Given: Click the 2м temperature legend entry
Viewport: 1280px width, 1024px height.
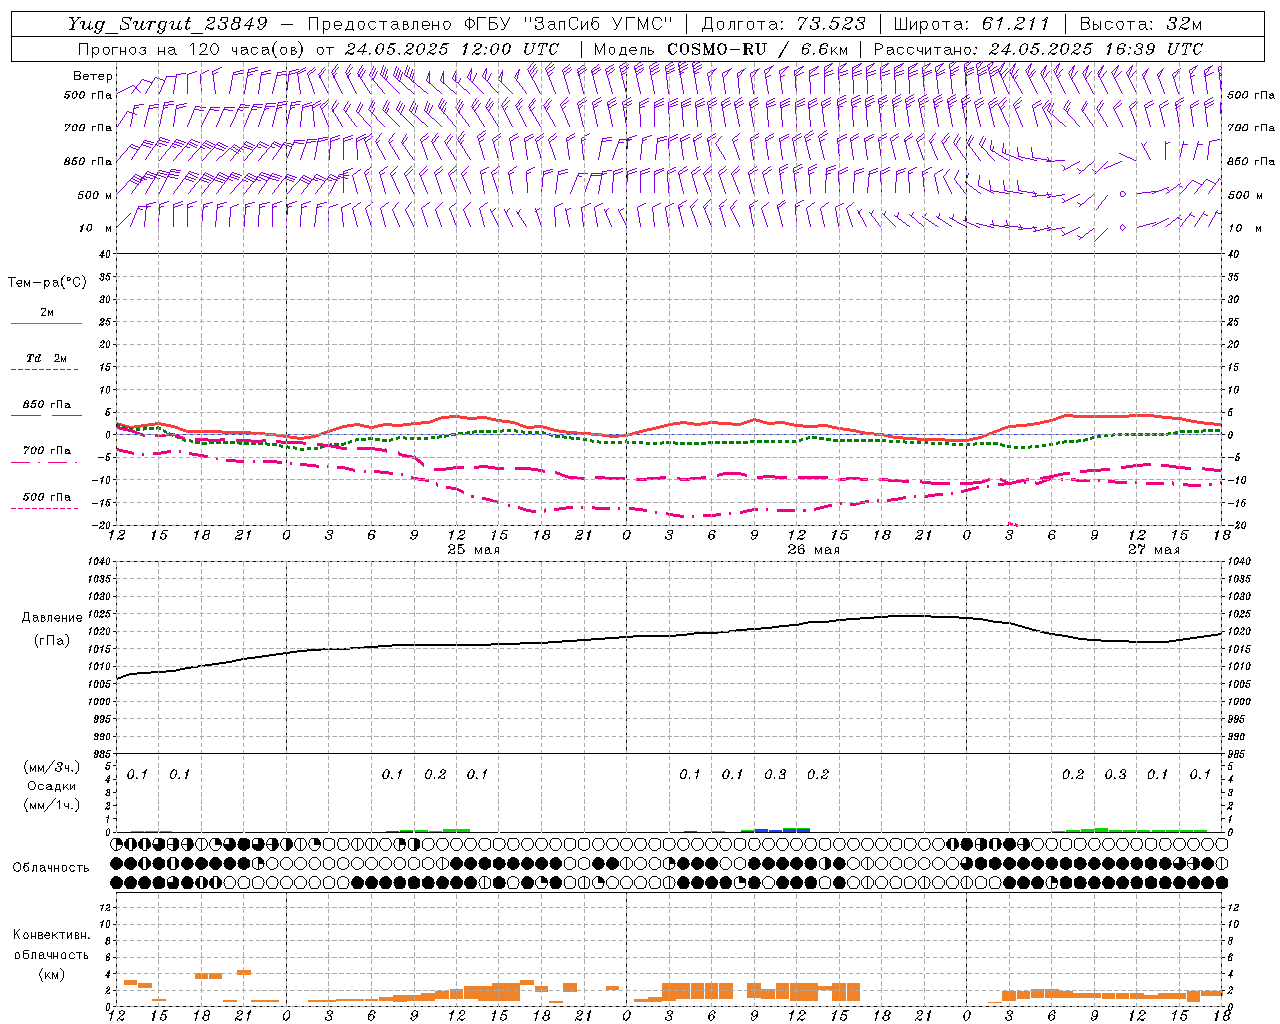Looking at the screenshot, I should [46, 312].
